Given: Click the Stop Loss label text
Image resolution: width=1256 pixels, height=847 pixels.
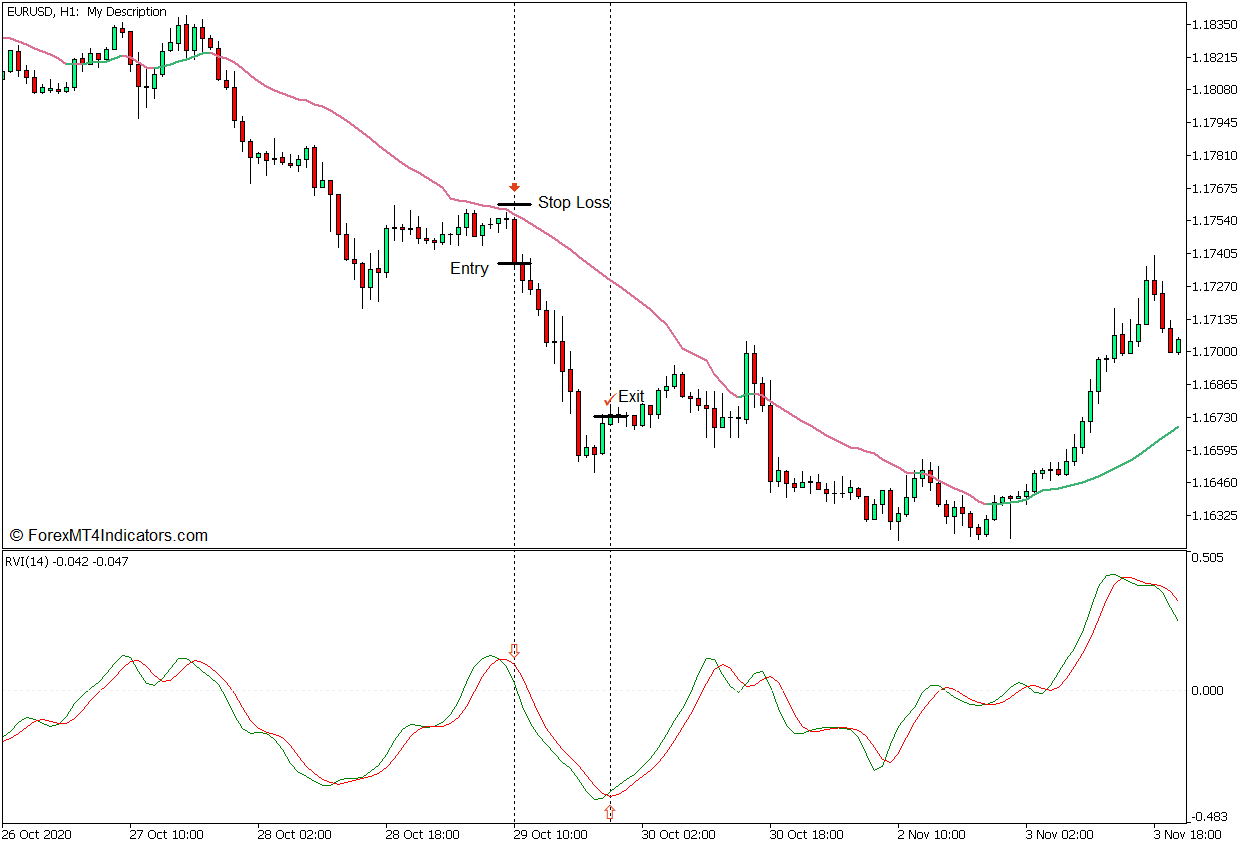Looking at the screenshot, I should (x=574, y=202).
